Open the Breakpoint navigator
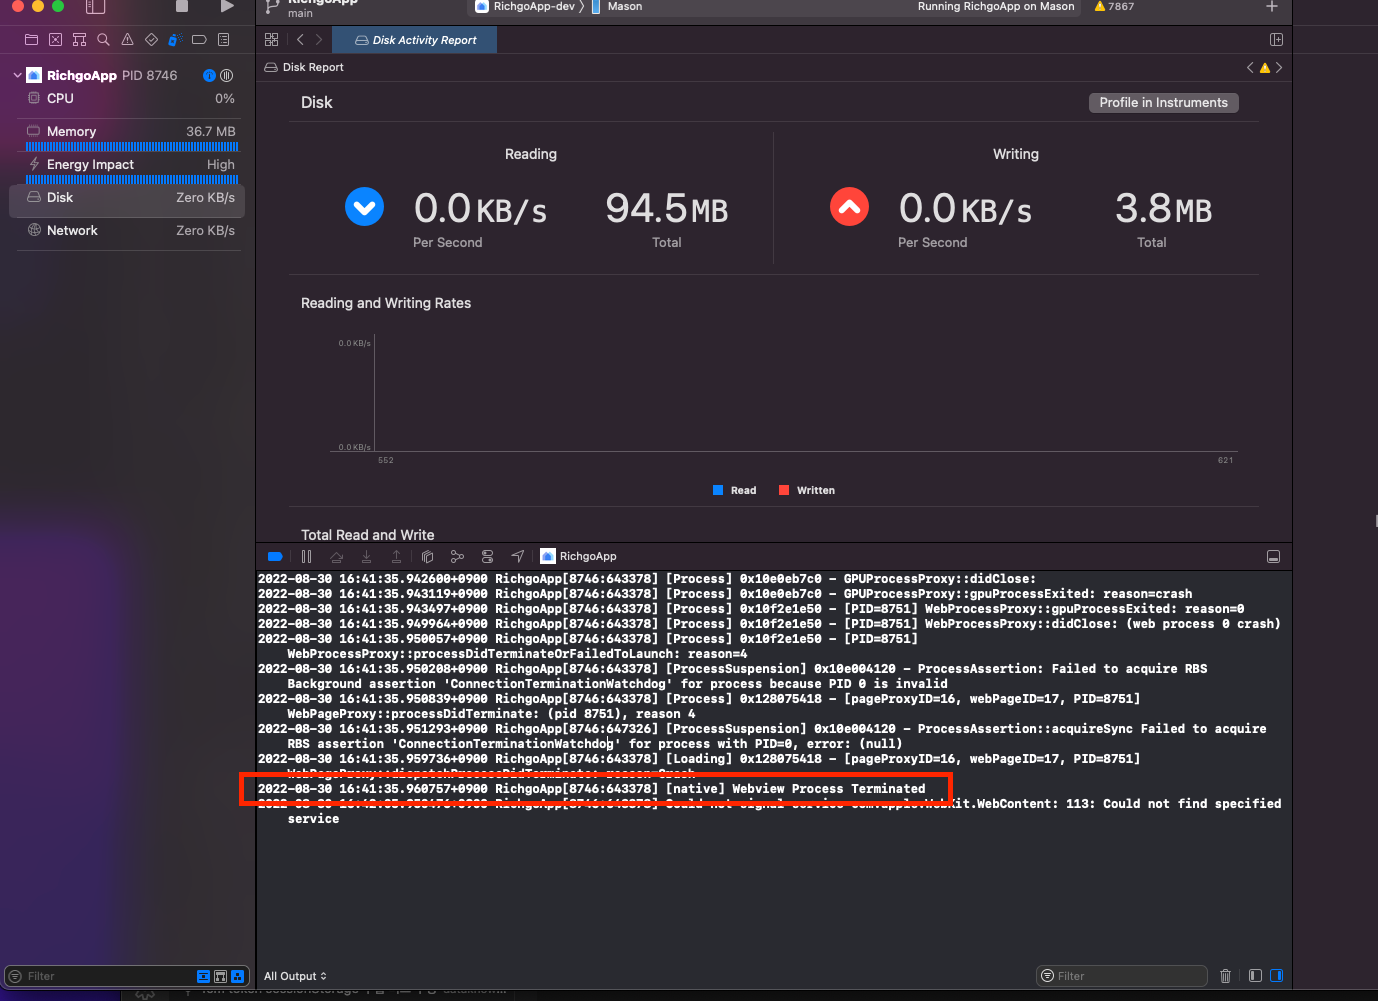The height and width of the screenshot is (1001, 1378). (x=199, y=40)
